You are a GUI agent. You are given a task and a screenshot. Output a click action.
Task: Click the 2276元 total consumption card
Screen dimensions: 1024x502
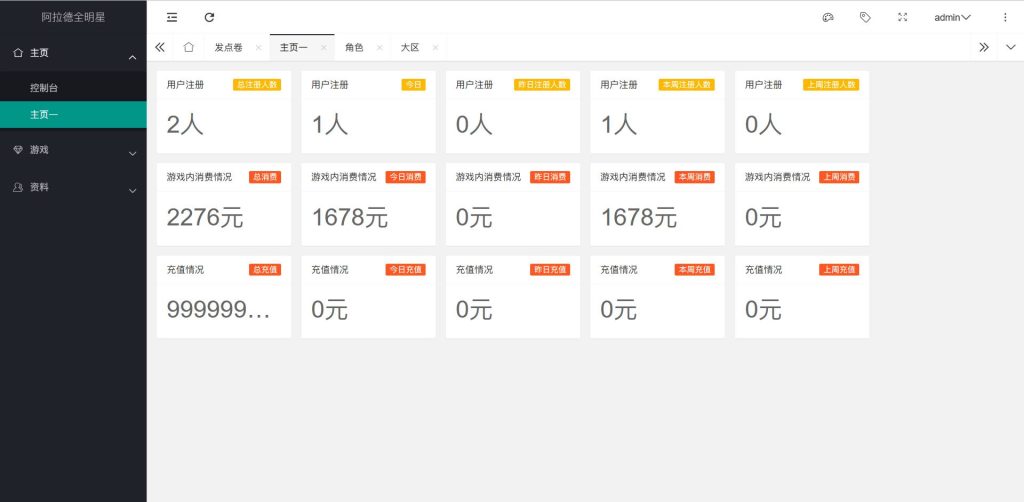(223, 205)
